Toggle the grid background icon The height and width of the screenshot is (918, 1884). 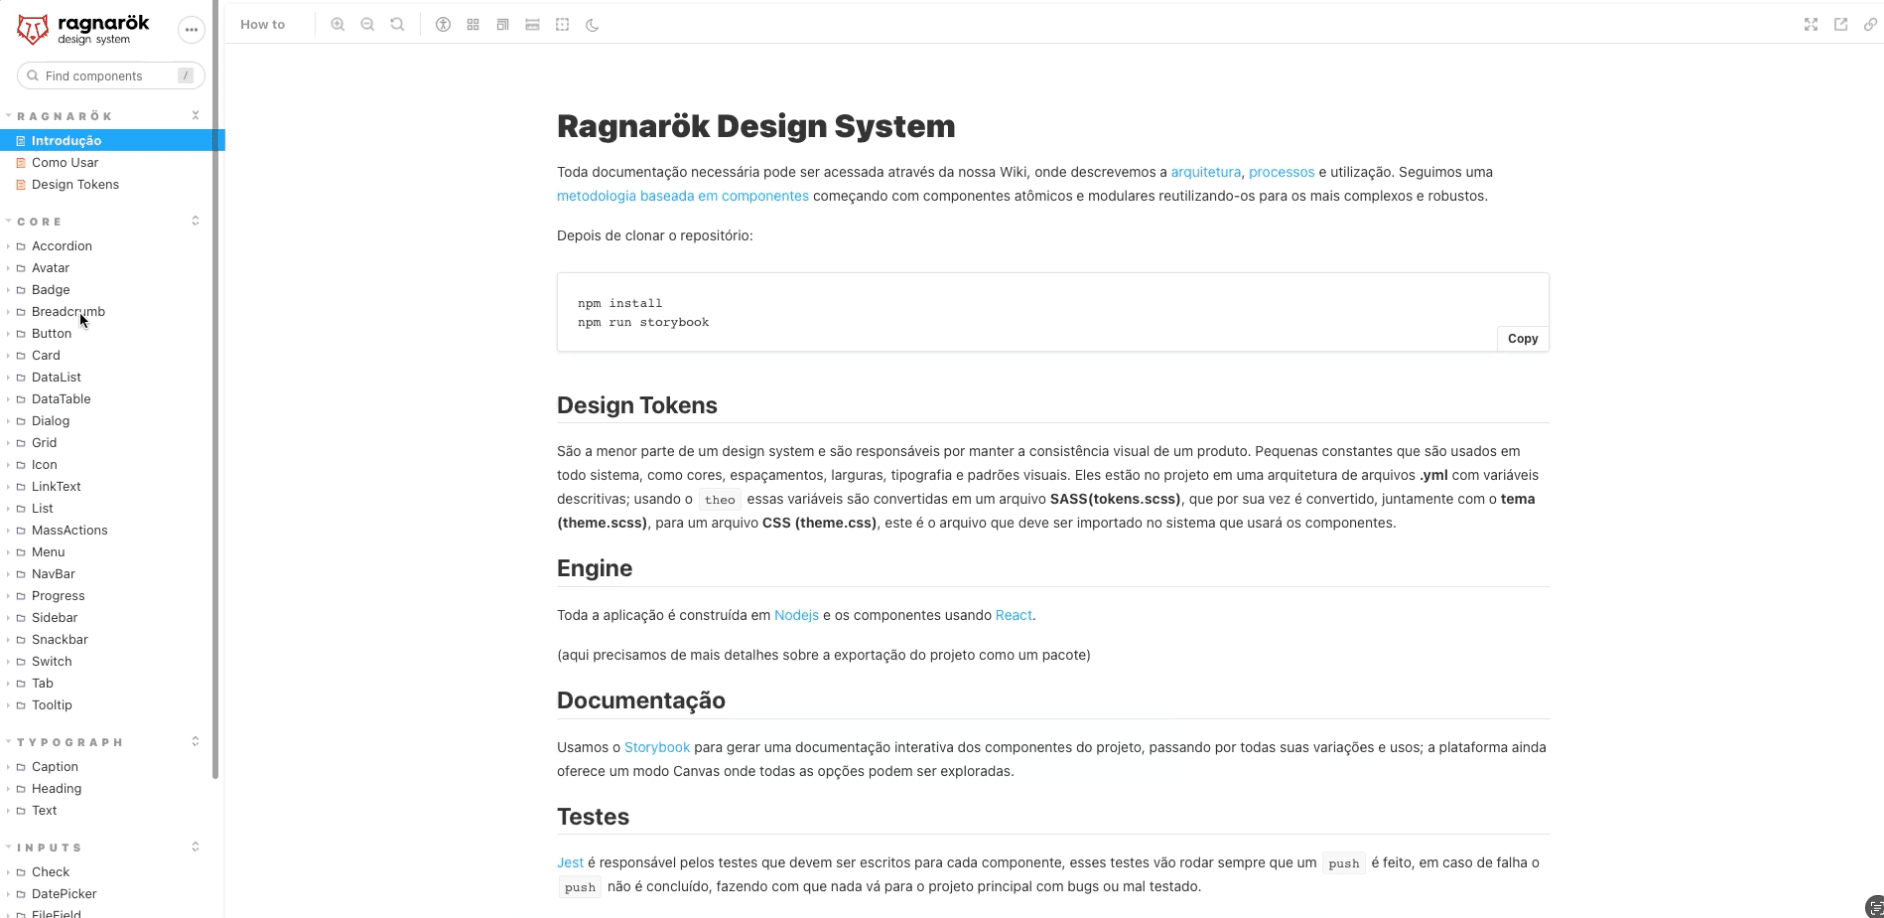(x=473, y=25)
